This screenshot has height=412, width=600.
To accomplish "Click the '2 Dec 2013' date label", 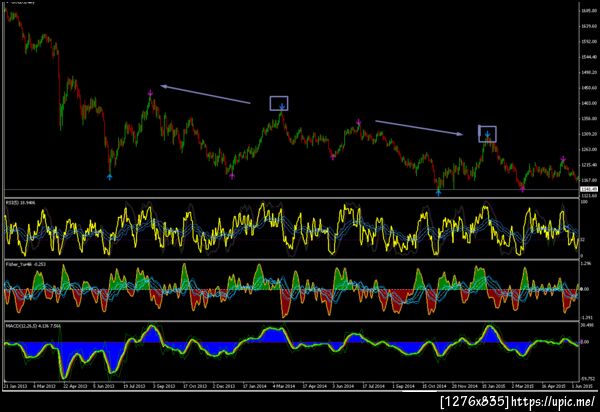I will click(224, 386).
